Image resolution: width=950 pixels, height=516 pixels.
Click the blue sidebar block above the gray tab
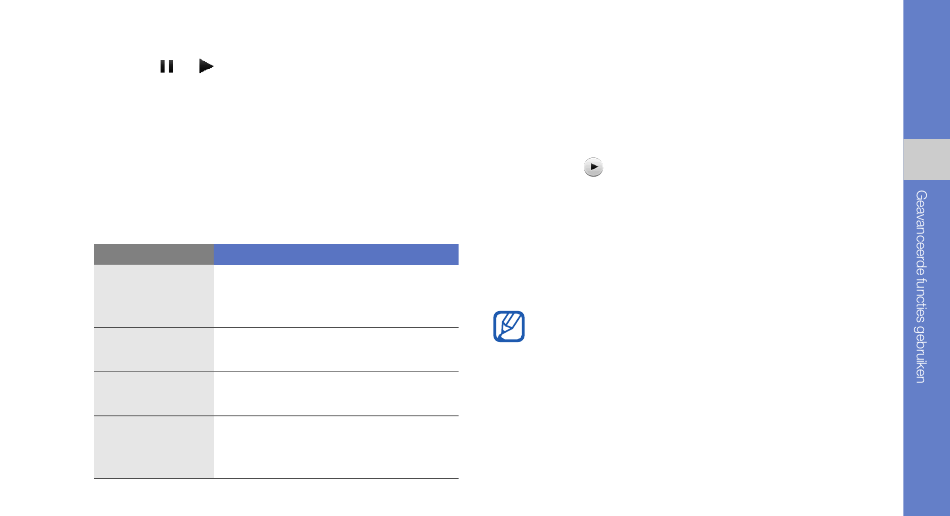coord(926,70)
